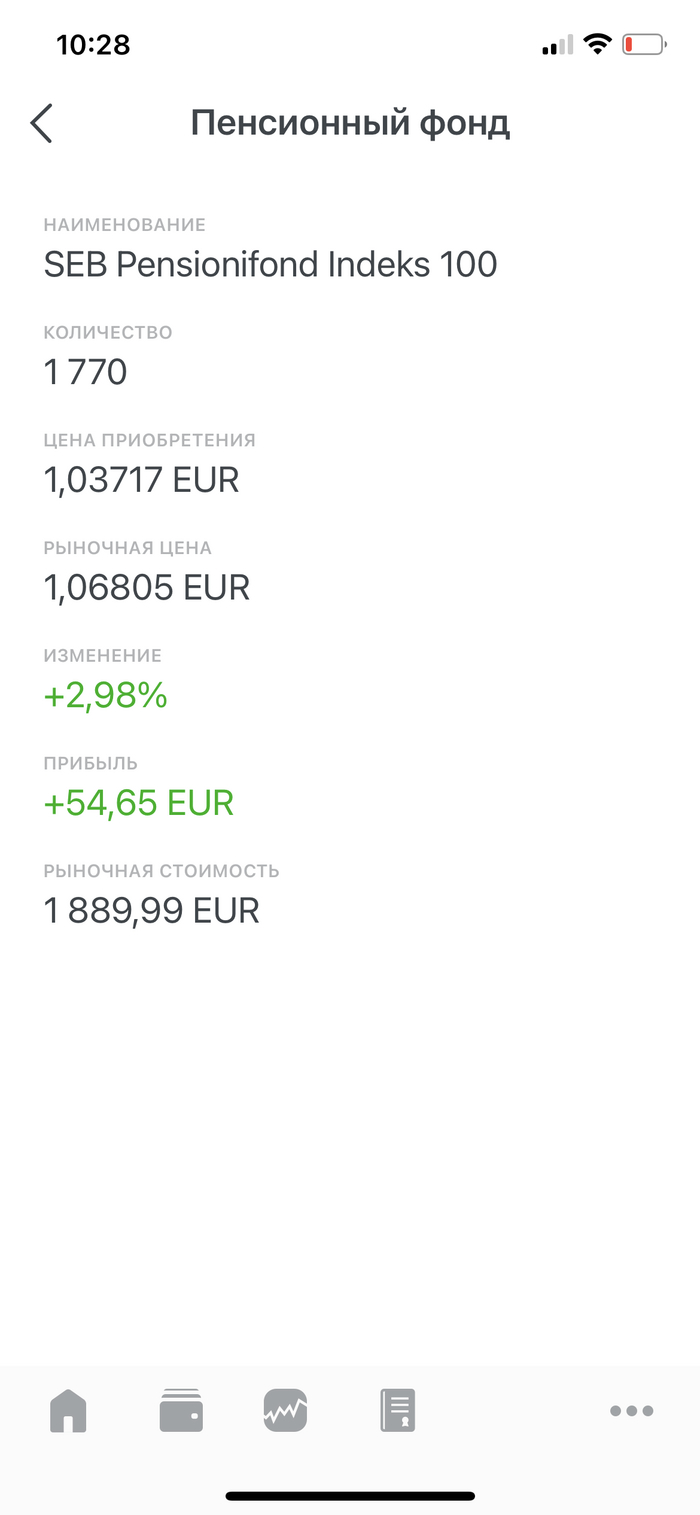
Task: Tap the Пенсионный фонд page title
Action: click(x=350, y=123)
